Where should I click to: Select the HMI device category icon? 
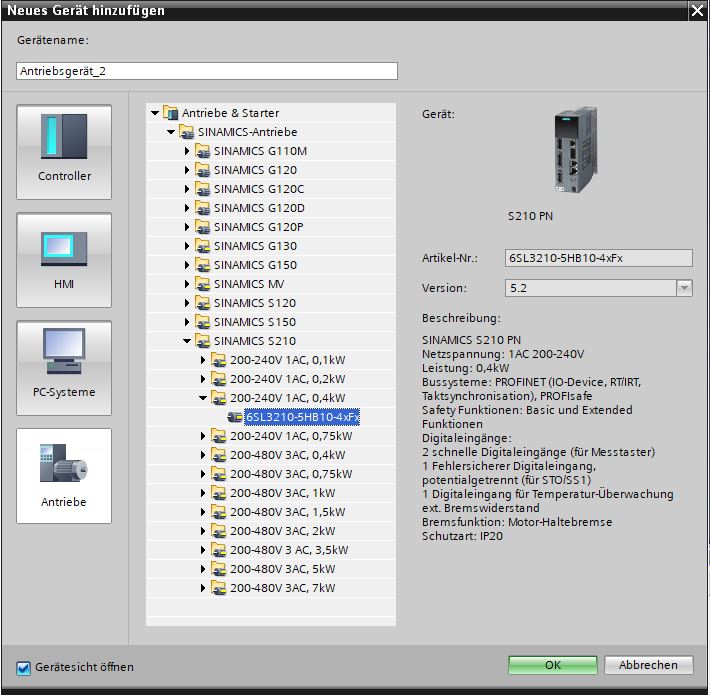pyautogui.click(x=64, y=259)
